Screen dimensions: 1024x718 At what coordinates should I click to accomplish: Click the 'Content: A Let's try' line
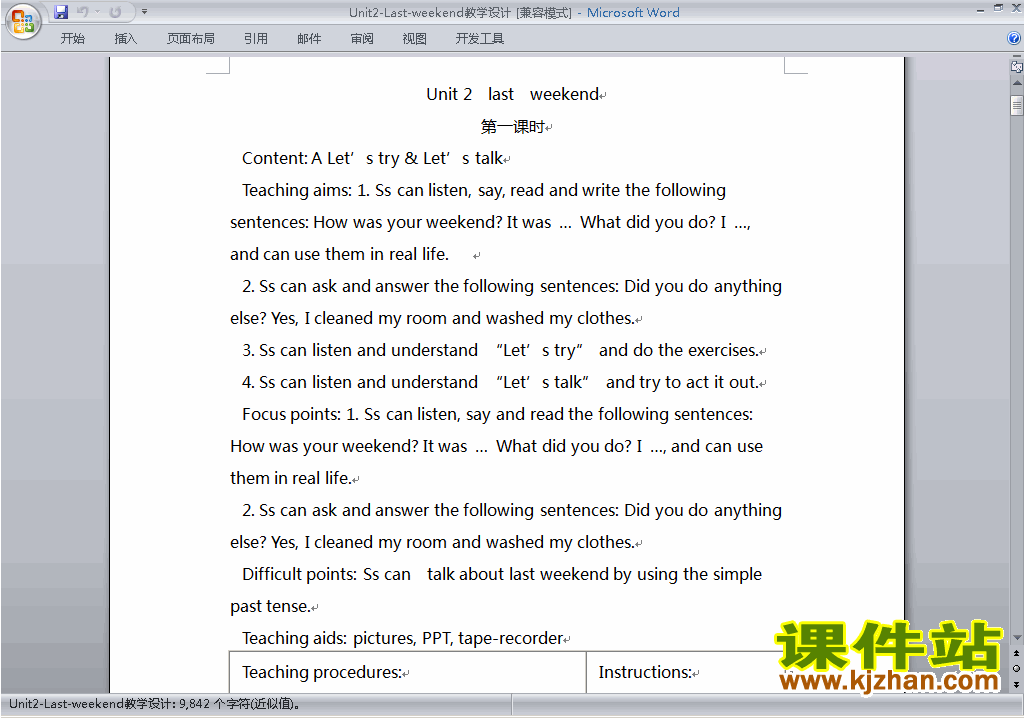point(372,158)
